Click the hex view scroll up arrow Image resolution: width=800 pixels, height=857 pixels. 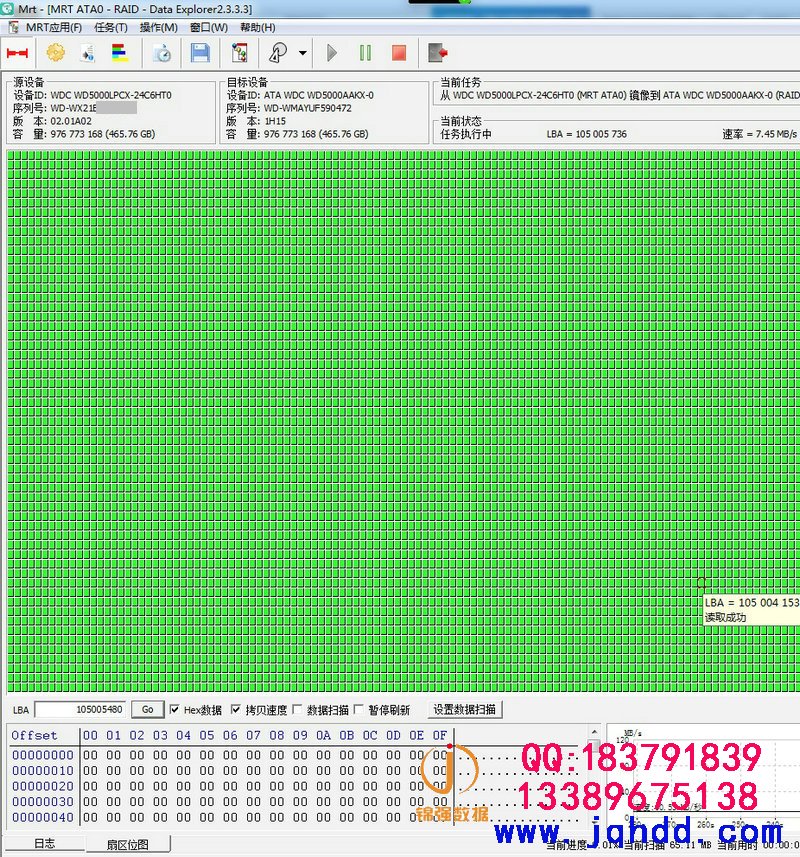pos(594,732)
